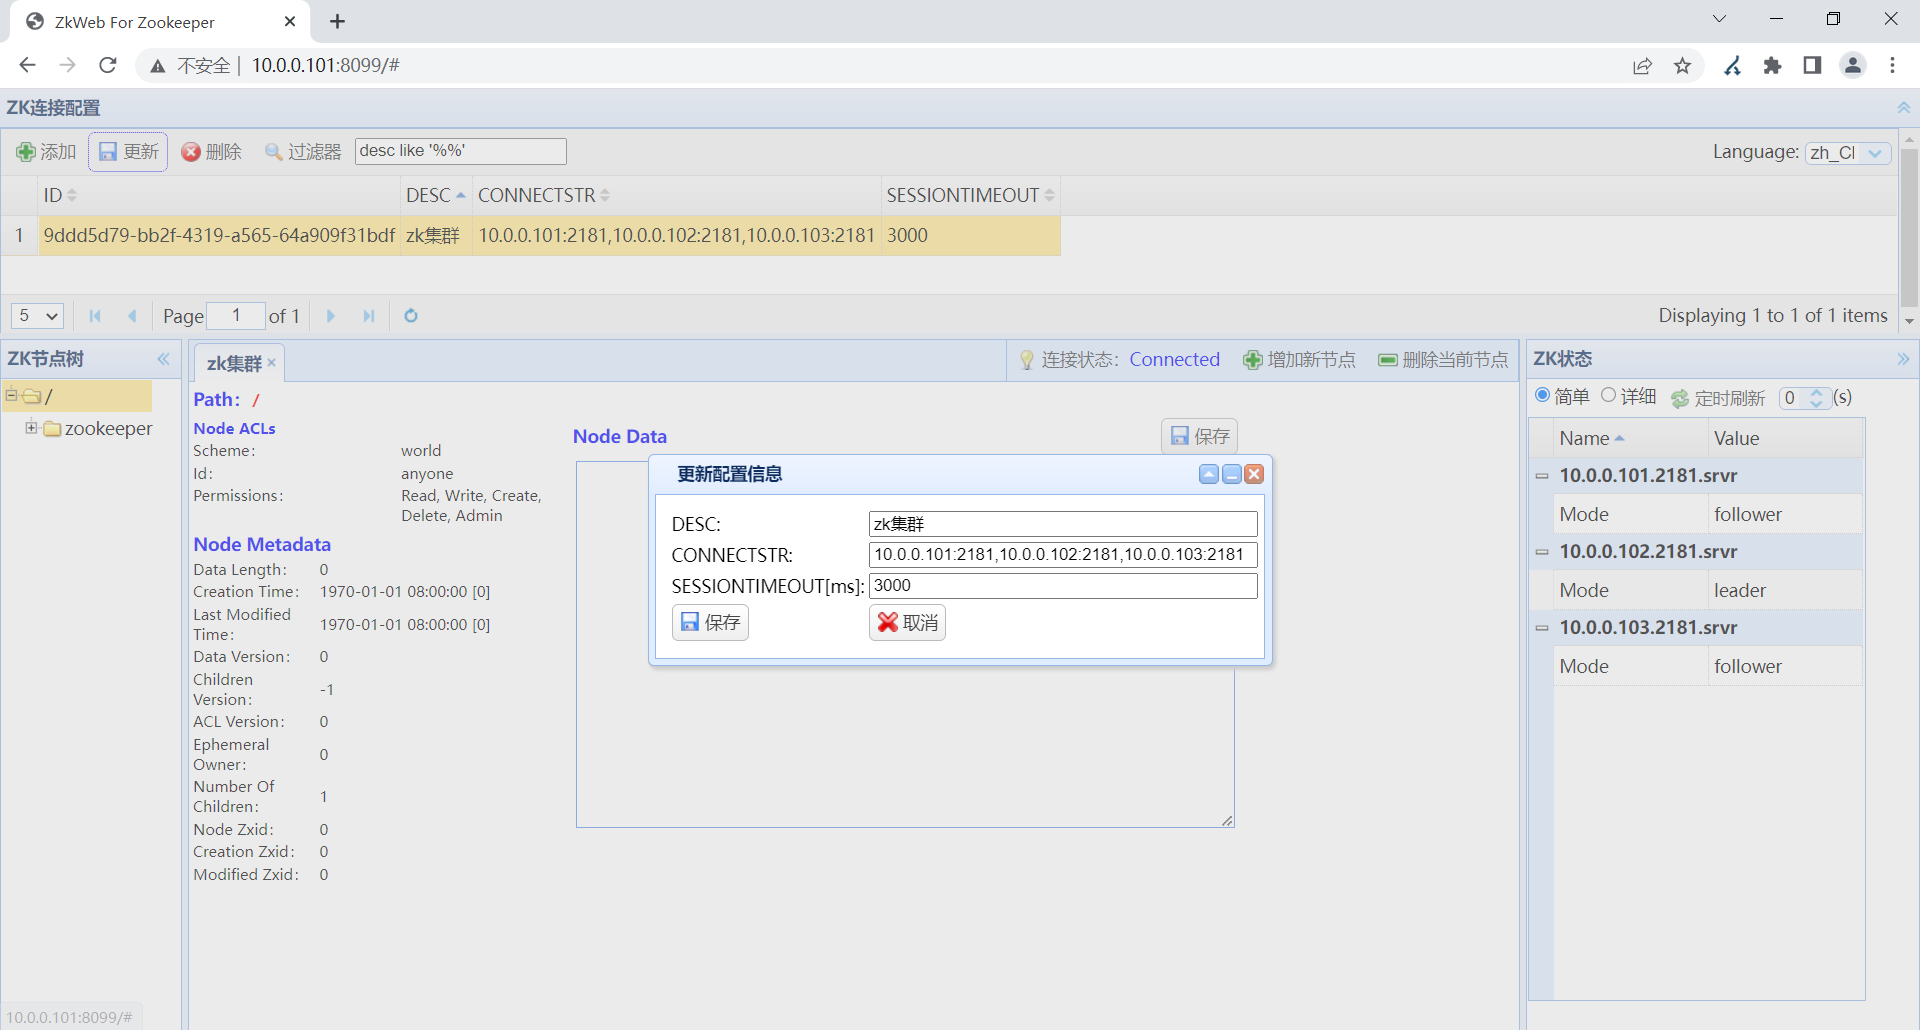1920x1030 pixels.
Task: Close the zk集群 tab
Action: 271,363
